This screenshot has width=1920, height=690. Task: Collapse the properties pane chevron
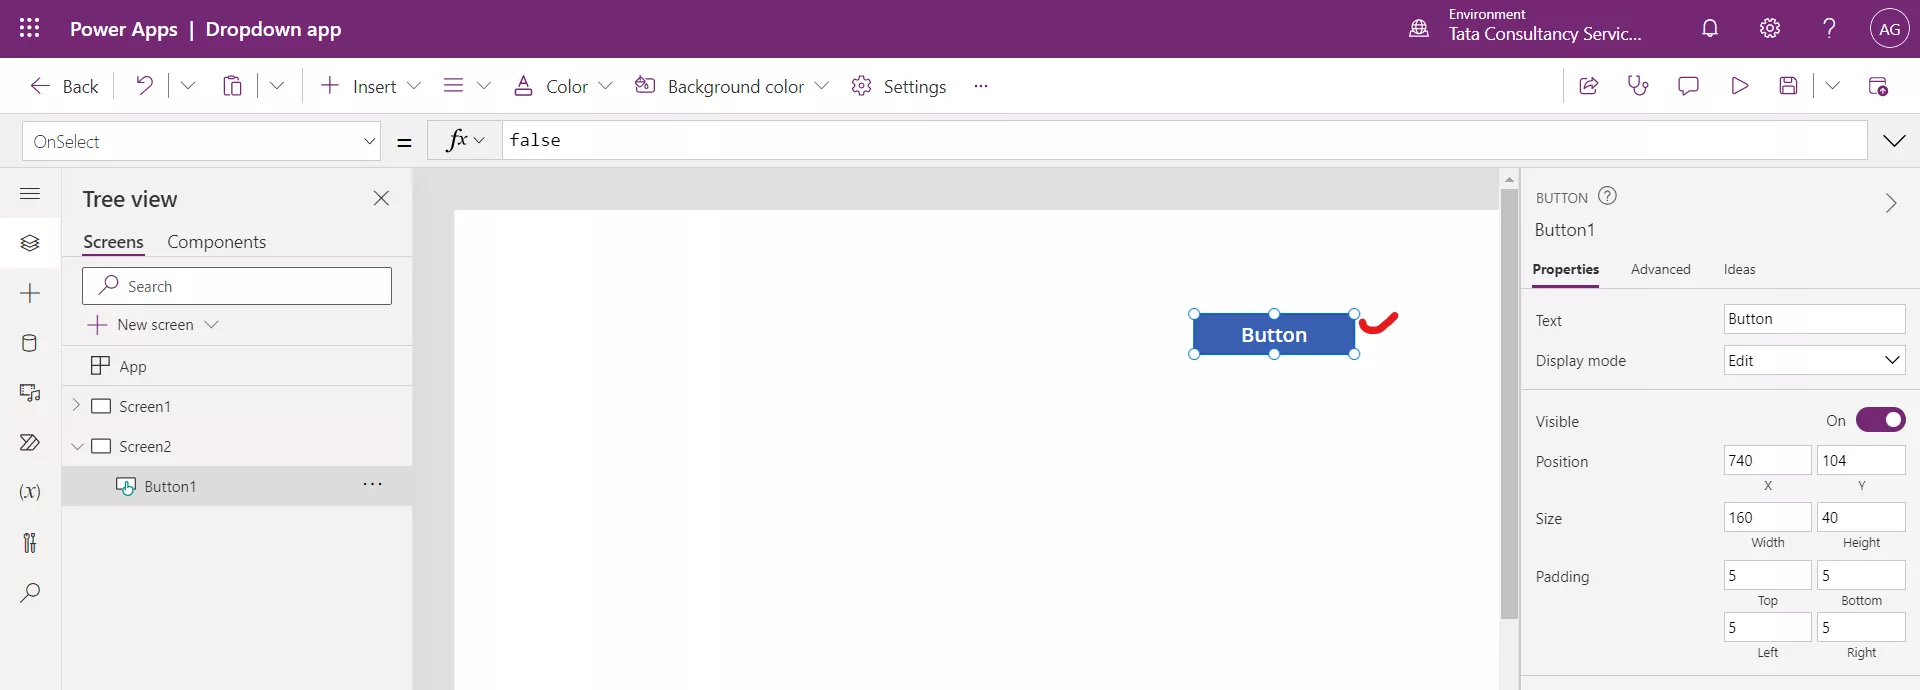point(1890,203)
